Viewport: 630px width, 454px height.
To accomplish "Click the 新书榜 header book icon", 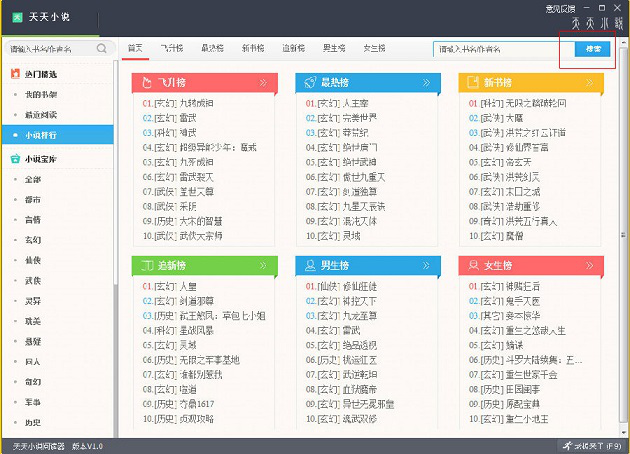I will point(473,82).
